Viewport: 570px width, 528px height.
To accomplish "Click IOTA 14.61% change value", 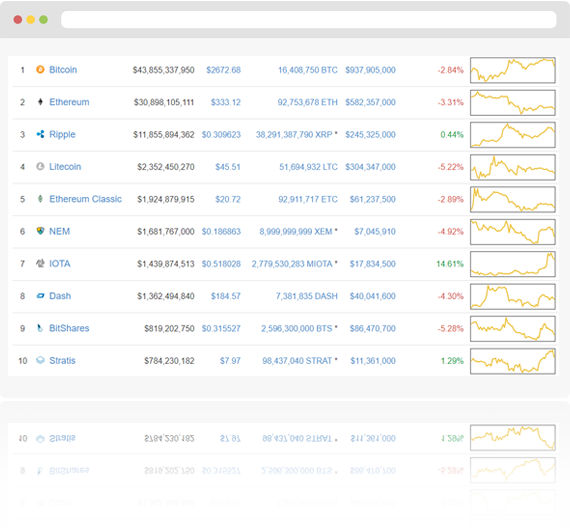I will pyautogui.click(x=450, y=264).
